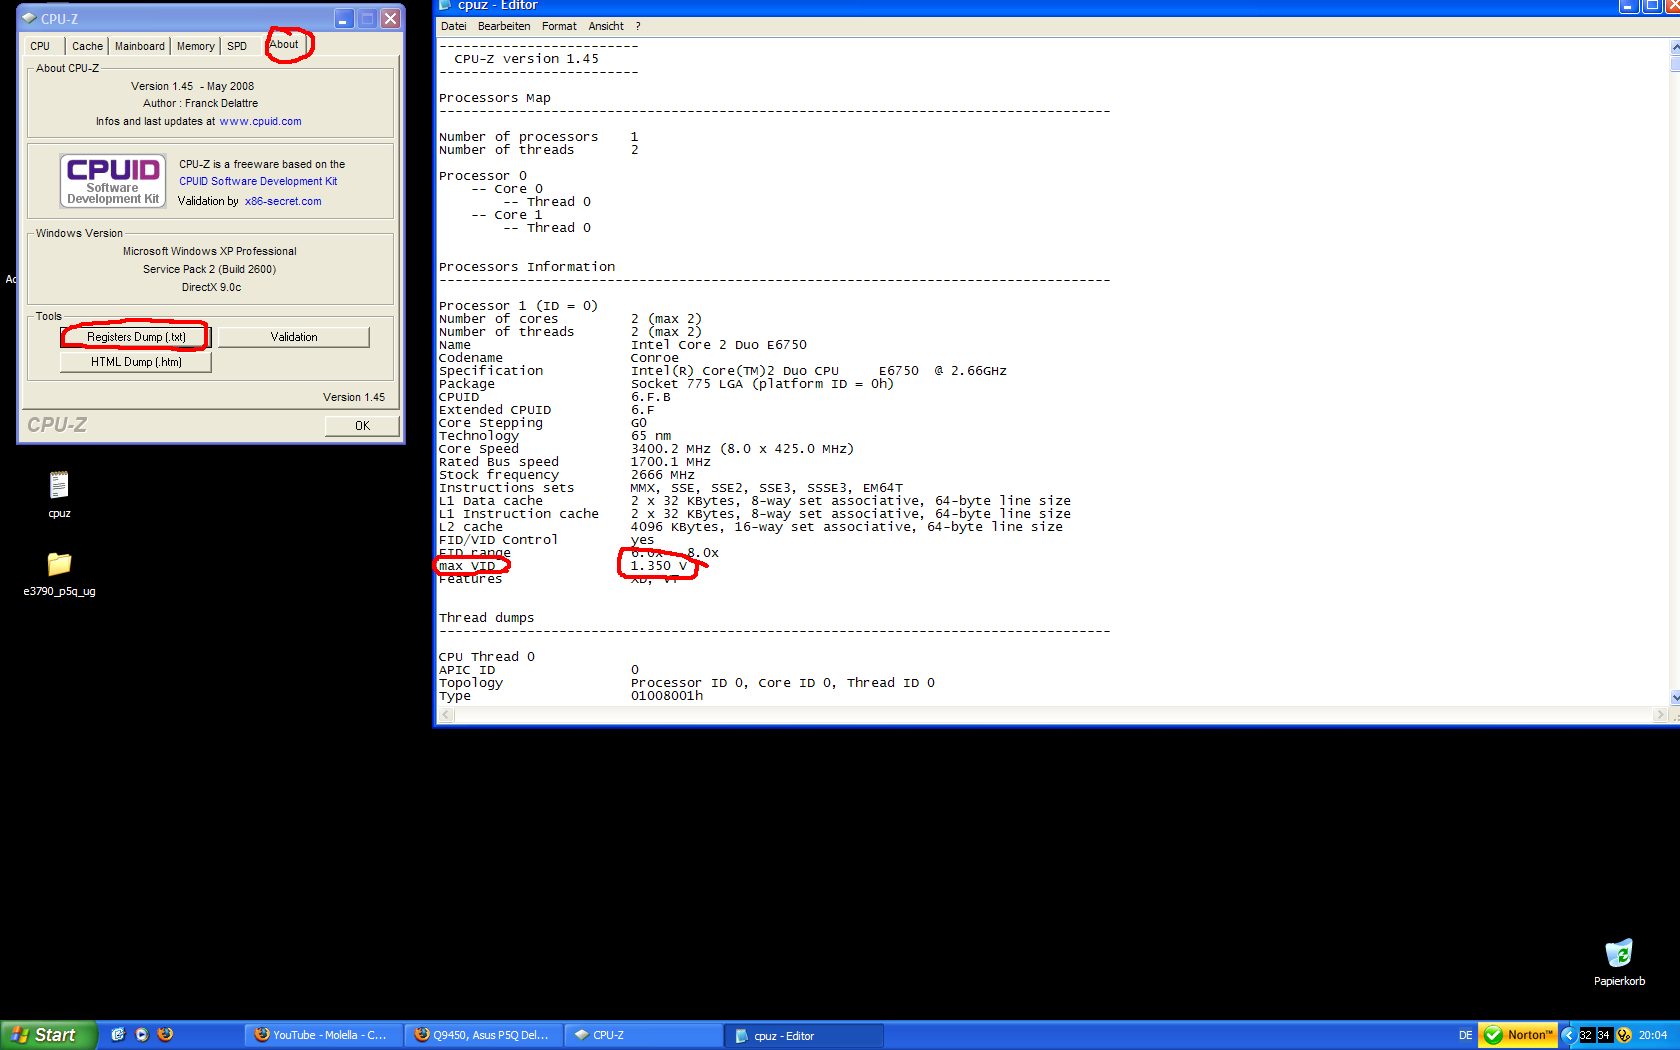The height and width of the screenshot is (1050, 1680).
Task: Click 'Processors Map' heading
Action: [495, 98]
